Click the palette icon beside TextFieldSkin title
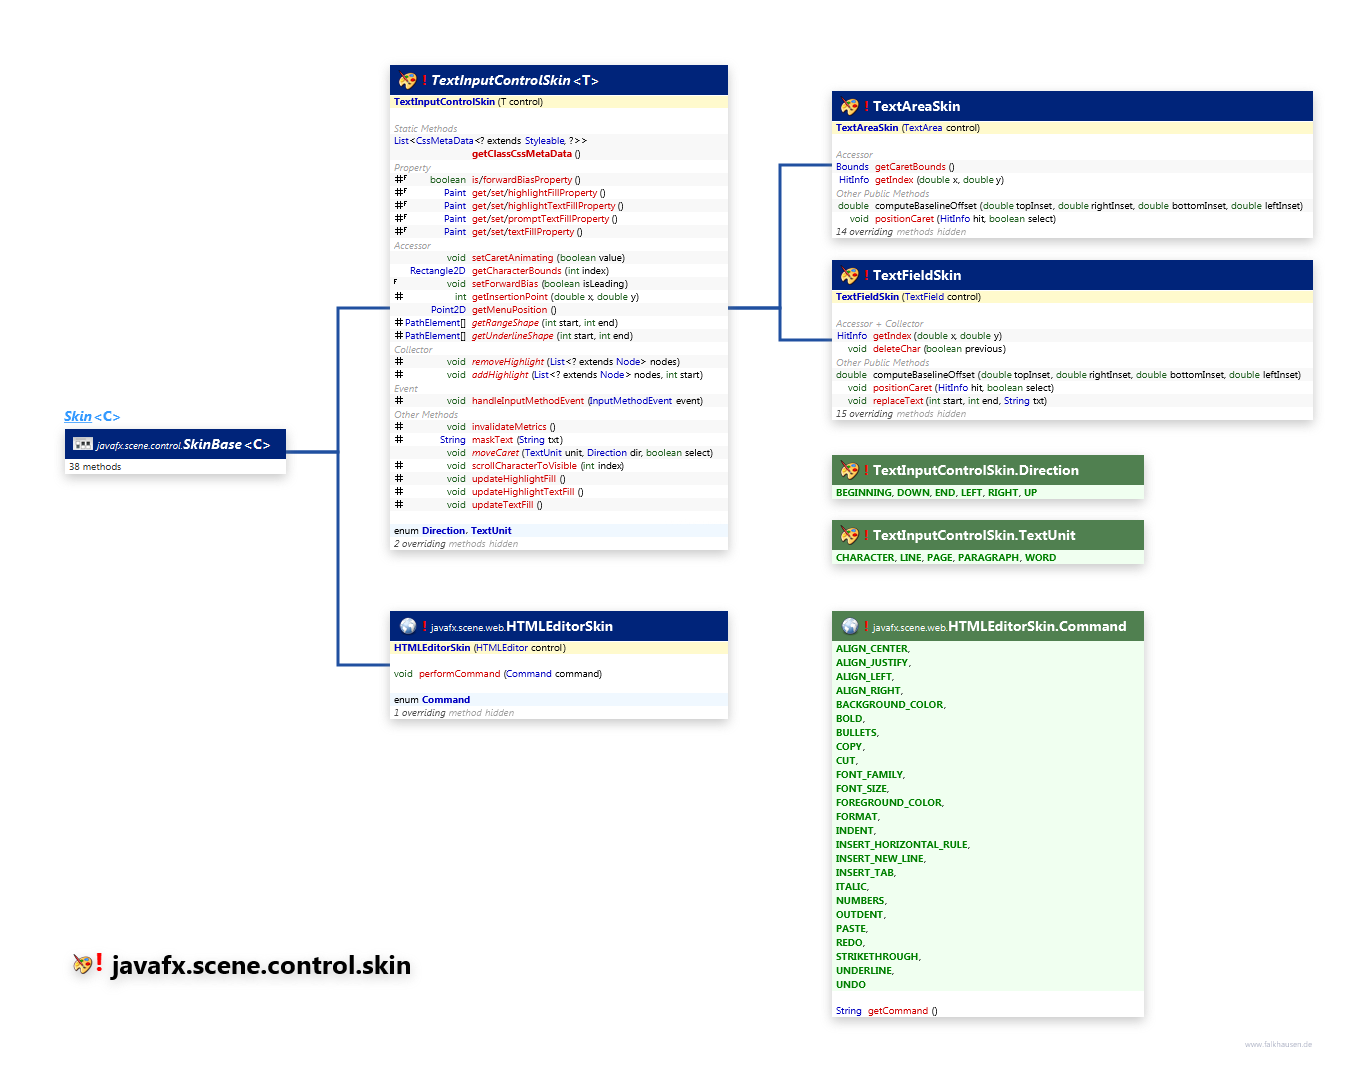The width and height of the screenshot is (1369, 1090). 849,276
